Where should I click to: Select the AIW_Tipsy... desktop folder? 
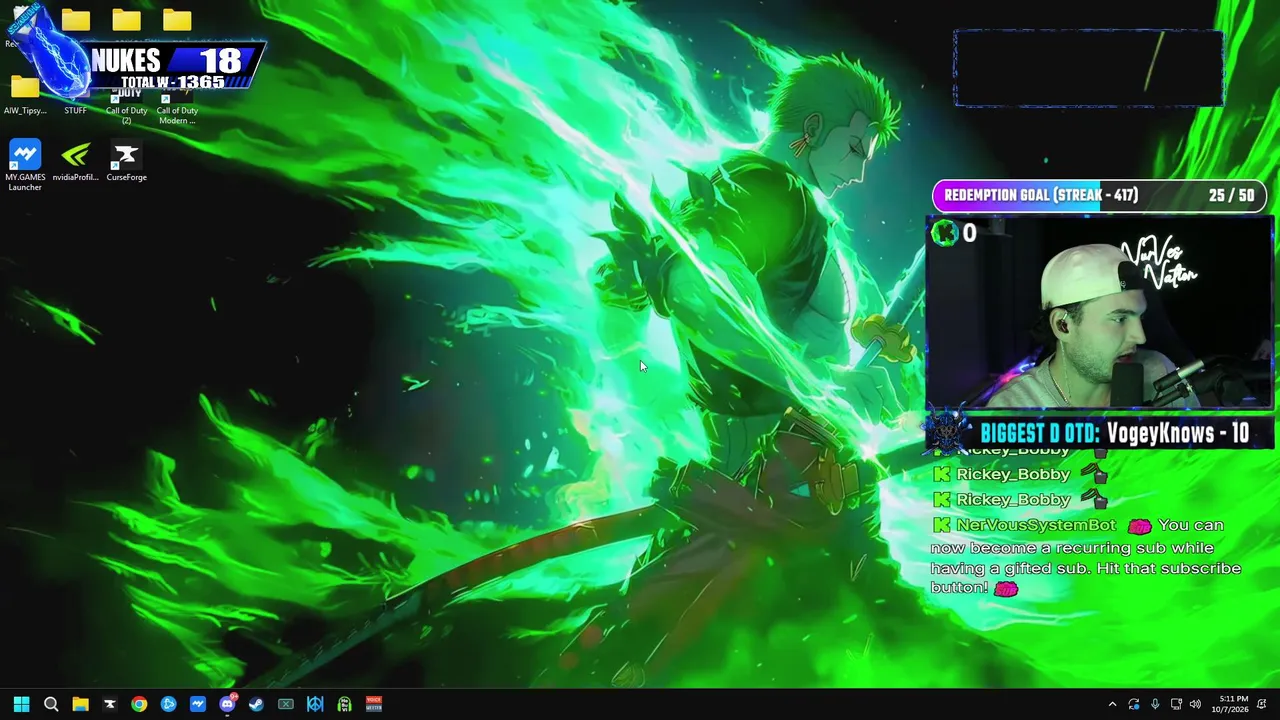click(25, 95)
